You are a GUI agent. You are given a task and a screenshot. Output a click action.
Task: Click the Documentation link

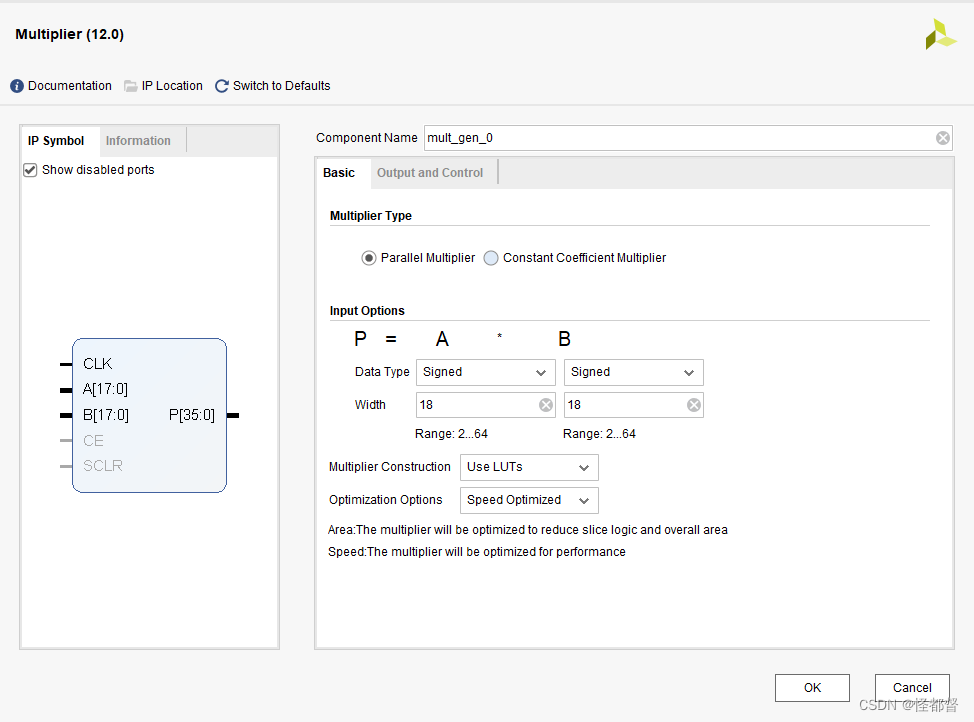click(x=70, y=86)
